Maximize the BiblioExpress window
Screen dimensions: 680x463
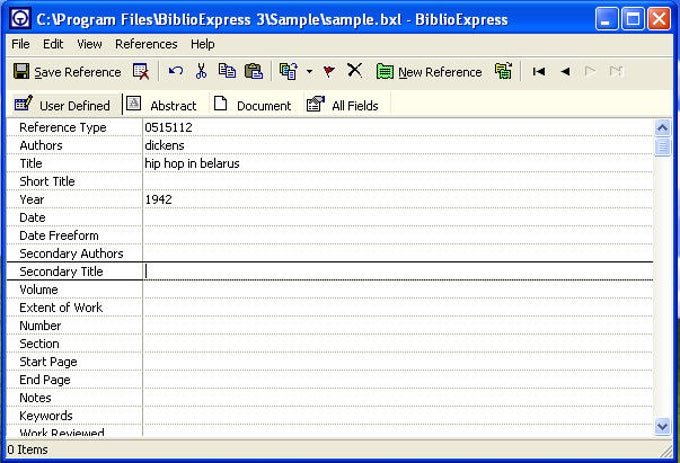[x=633, y=19]
